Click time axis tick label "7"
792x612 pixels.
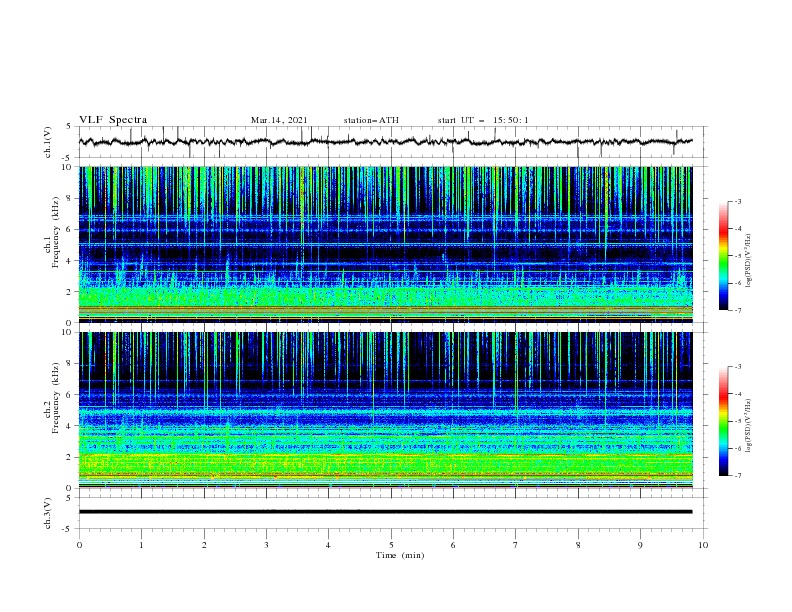point(516,545)
